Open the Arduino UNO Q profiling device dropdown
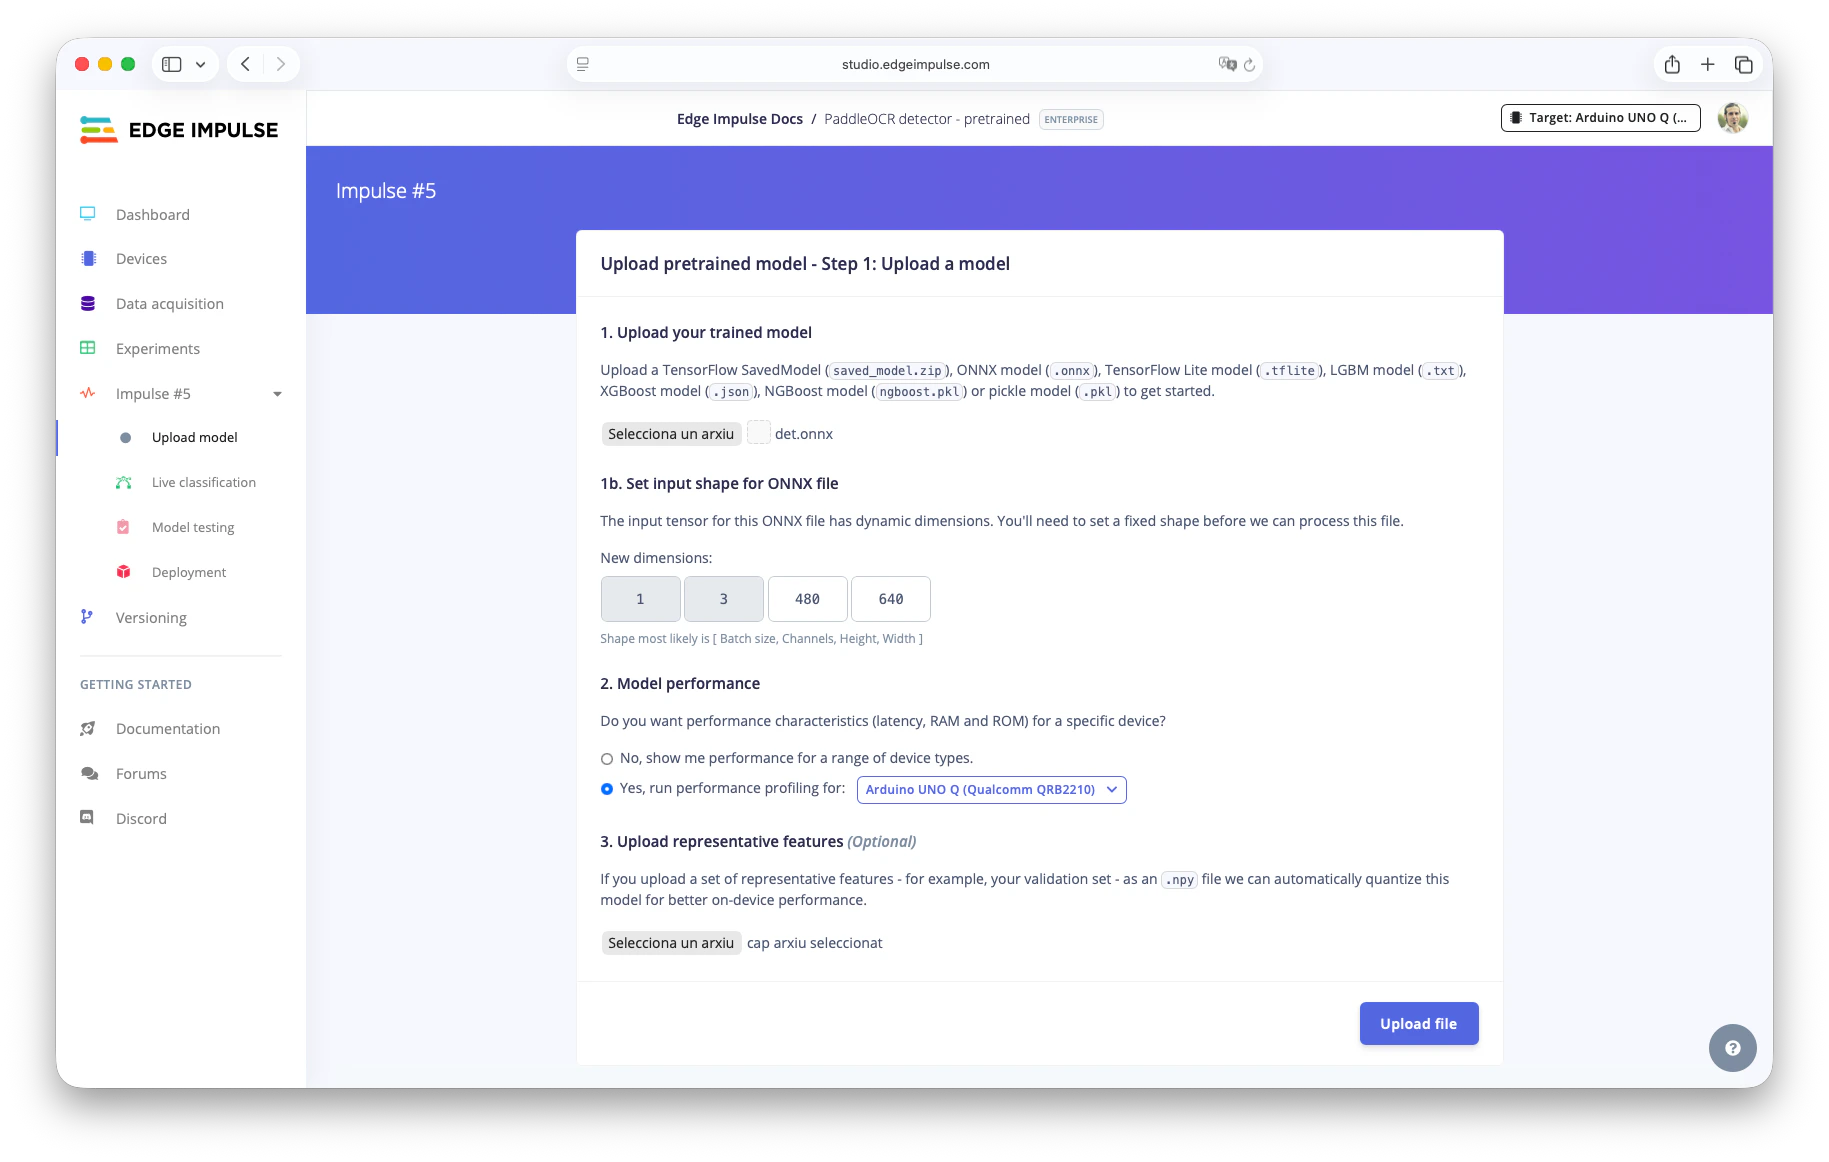The image size is (1829, 1162). pyautogui.click(x=991, y=789)
